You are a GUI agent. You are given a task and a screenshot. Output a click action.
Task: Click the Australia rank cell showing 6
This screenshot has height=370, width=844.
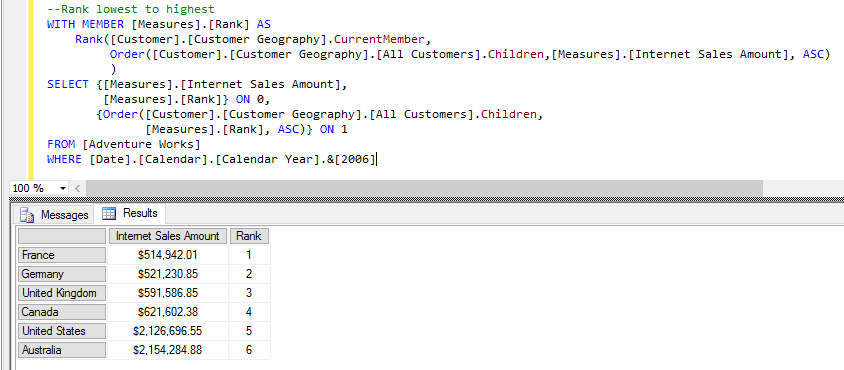click(x=249, y=350)
